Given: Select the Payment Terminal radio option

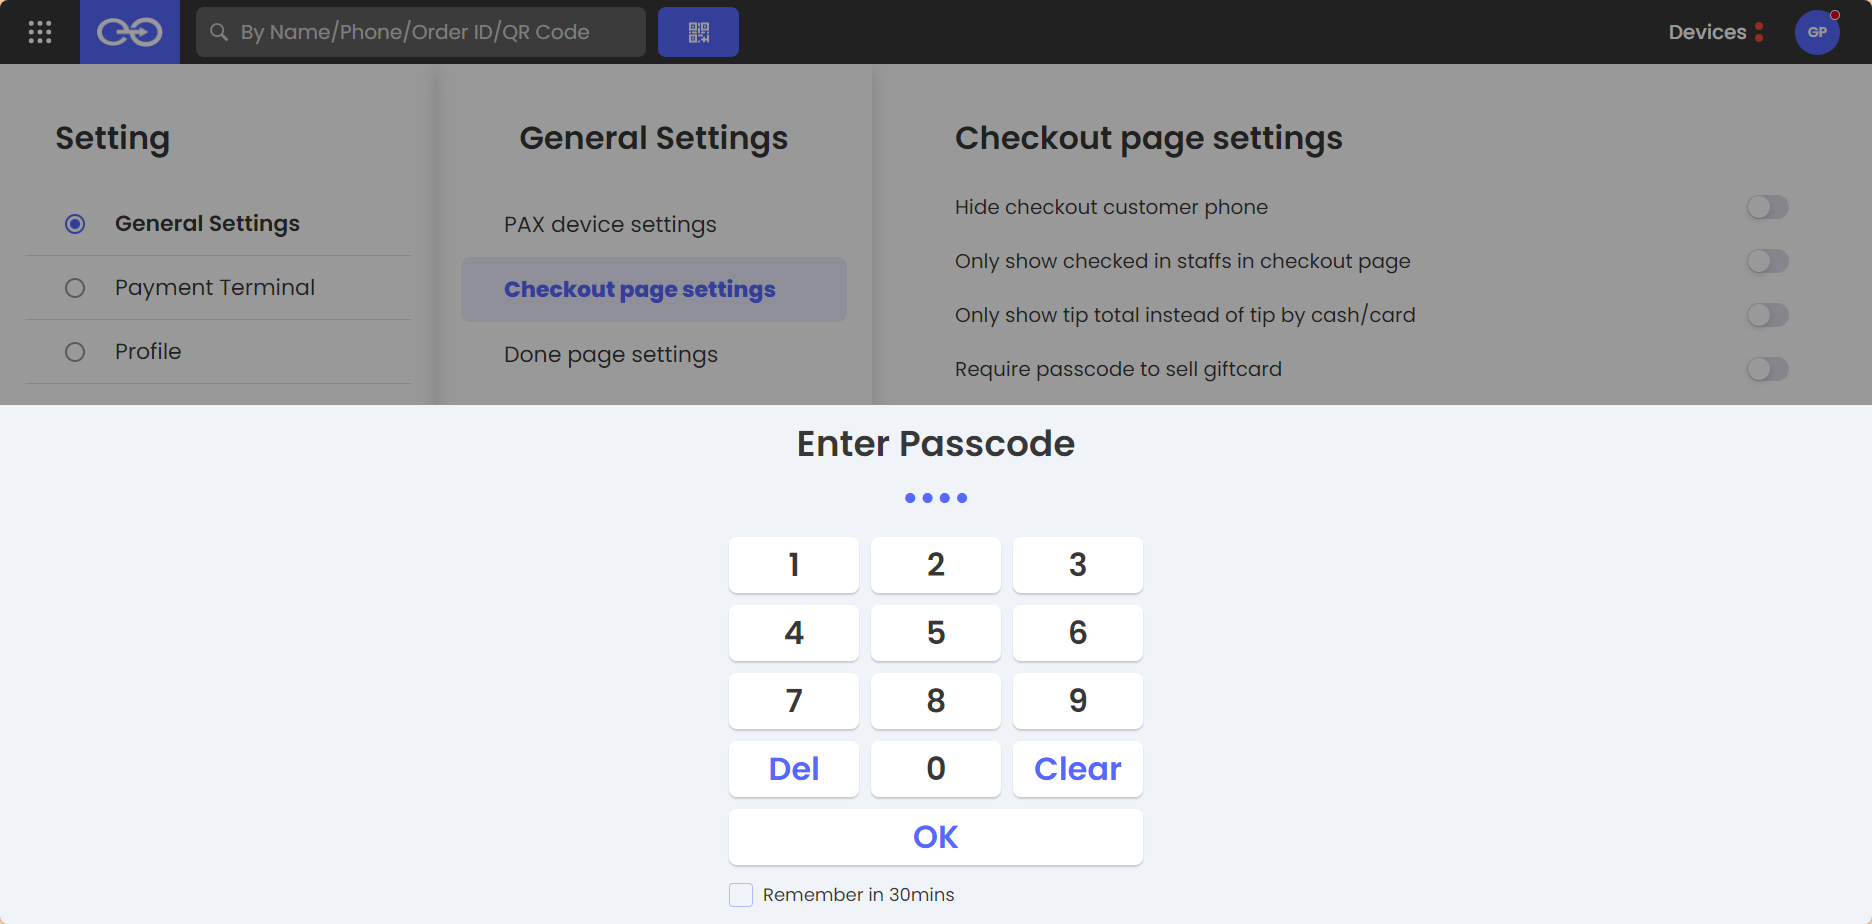Looking at the screenshot, I should 75,288.
